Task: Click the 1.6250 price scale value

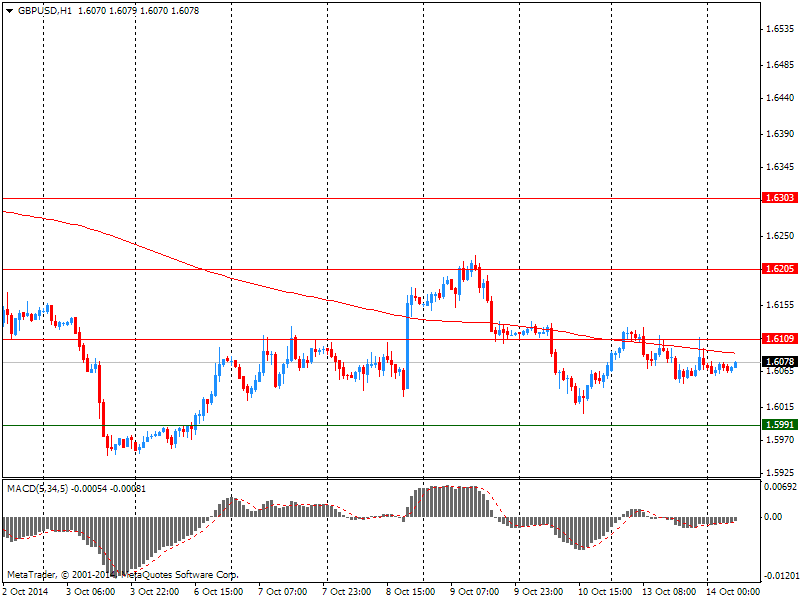Action: tap(780, 236)
